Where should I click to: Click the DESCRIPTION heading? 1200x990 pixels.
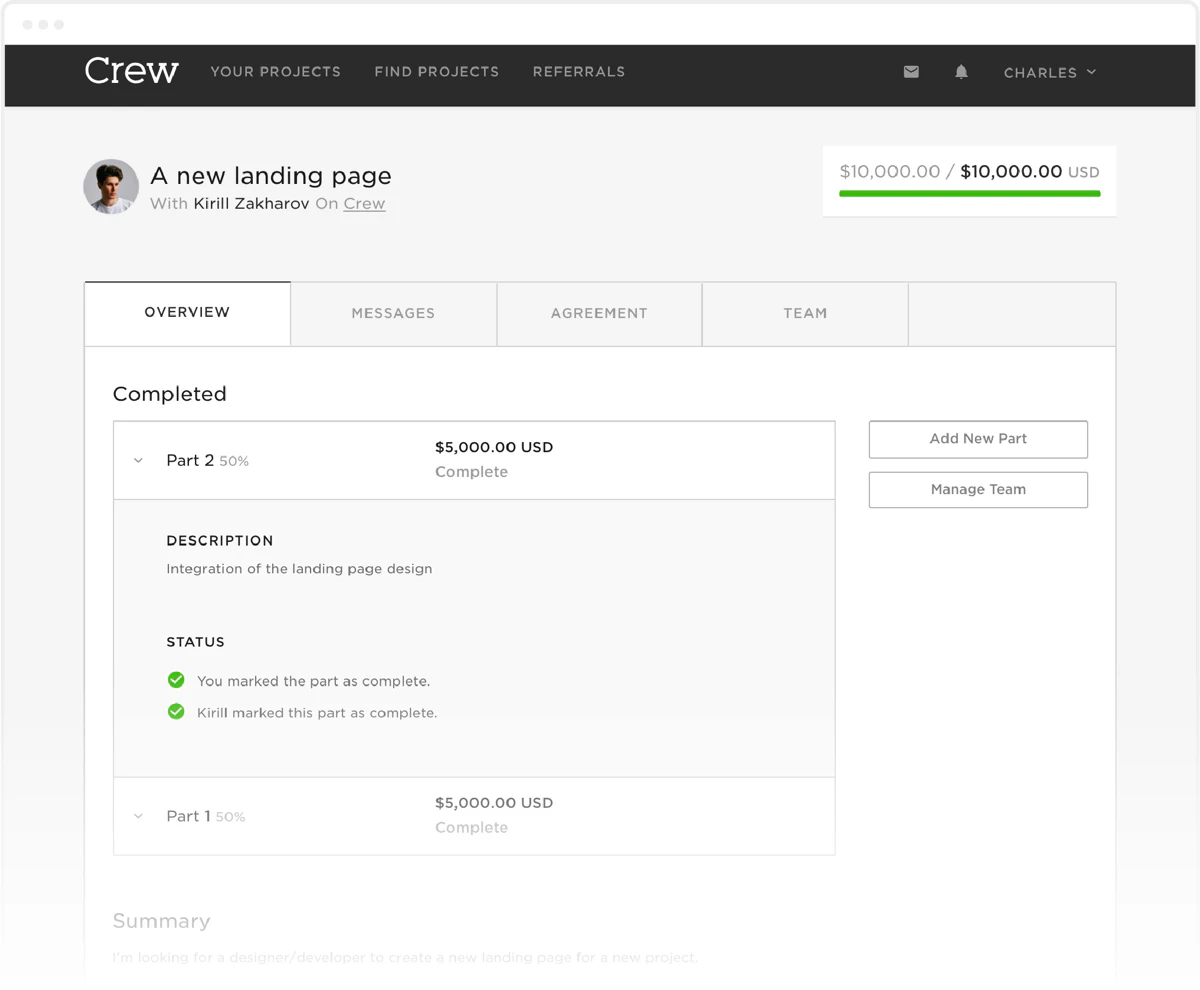click(220, 541)
